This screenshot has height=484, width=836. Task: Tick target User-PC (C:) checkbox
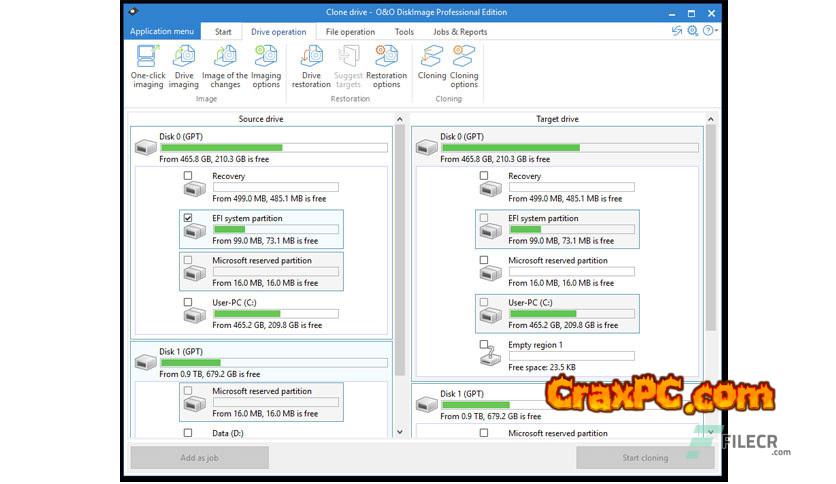pyautogui.click(x=484, y=302)
